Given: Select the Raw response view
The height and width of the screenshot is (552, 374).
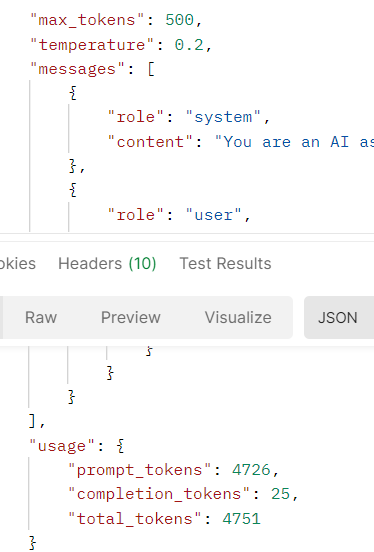Looking at the screenshot, I should click(41, 318).
